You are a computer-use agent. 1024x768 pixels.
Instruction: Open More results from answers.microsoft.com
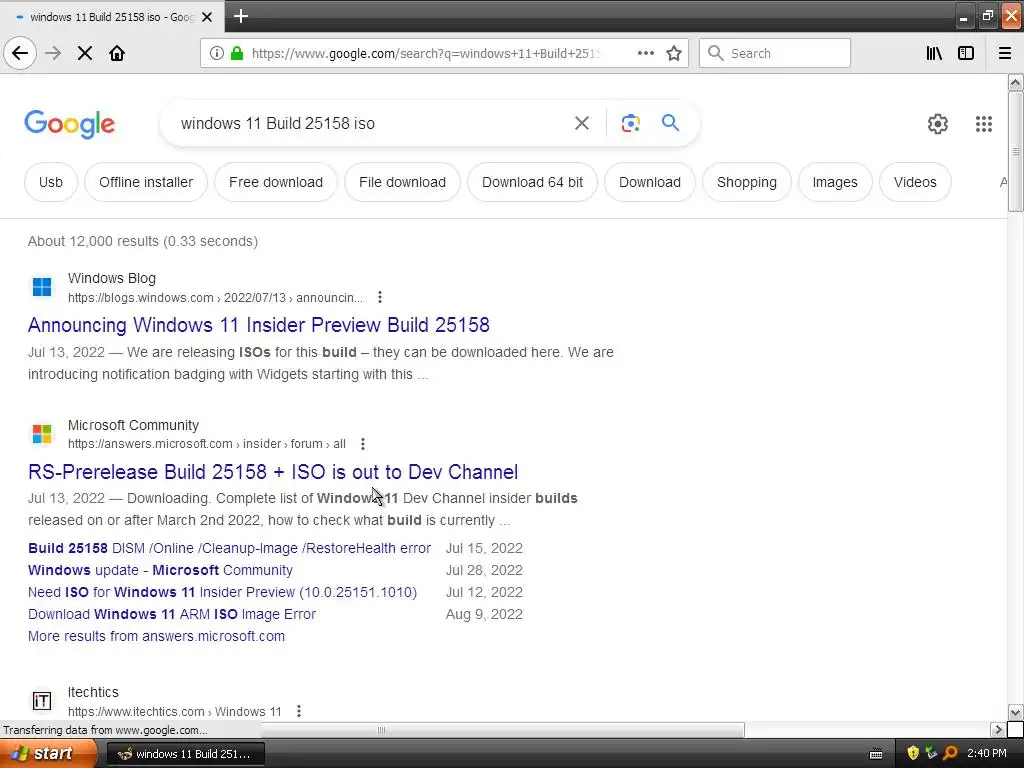(x=156, y=636)
